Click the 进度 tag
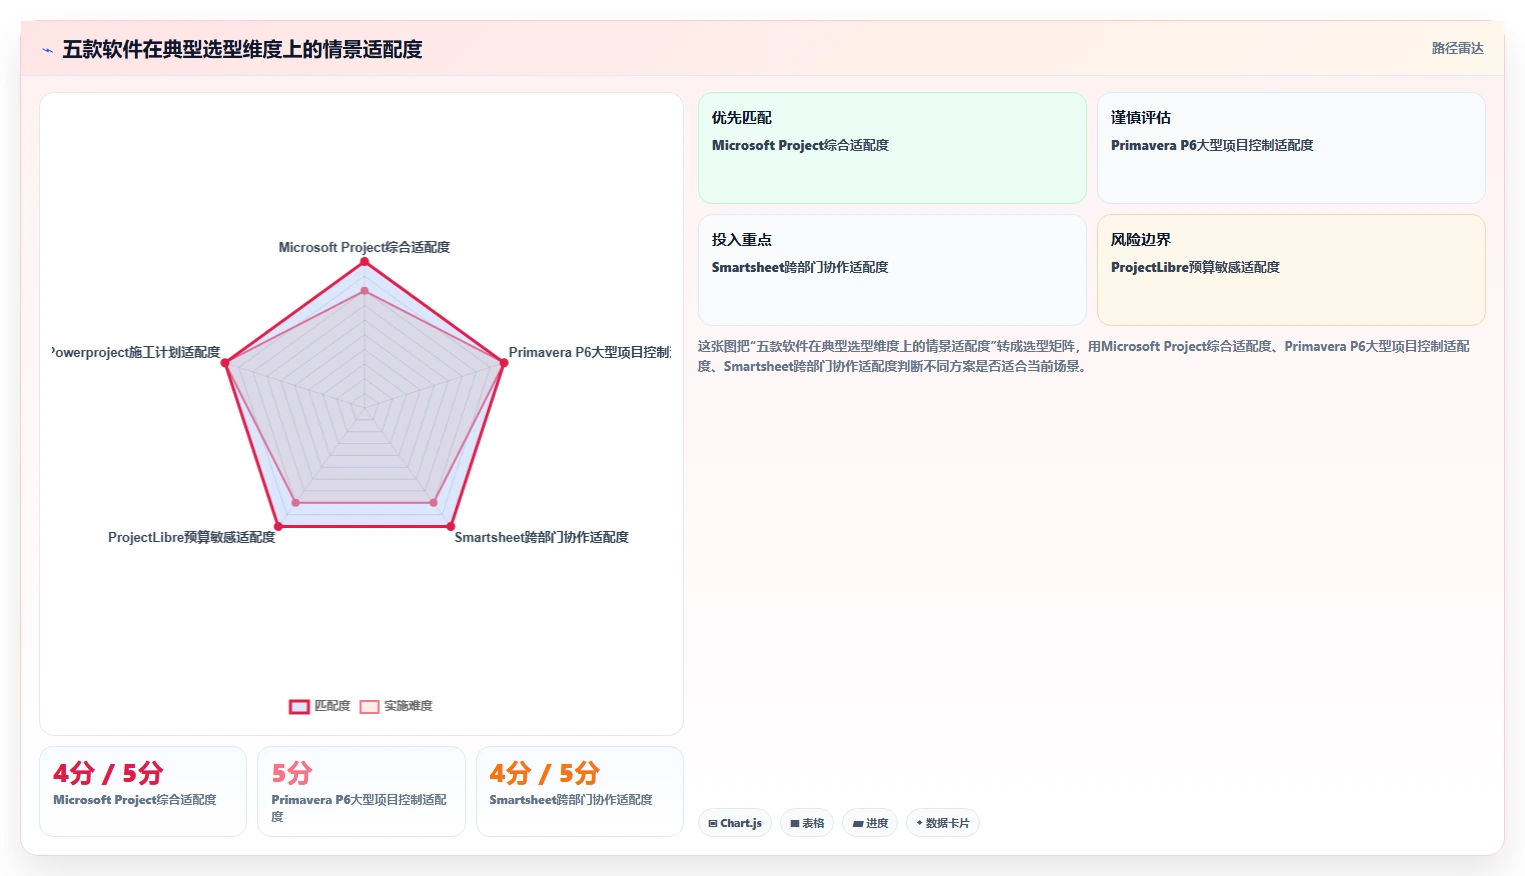Image resolution: width=1525 pixels, height=876 pixels. coord(870,823)
